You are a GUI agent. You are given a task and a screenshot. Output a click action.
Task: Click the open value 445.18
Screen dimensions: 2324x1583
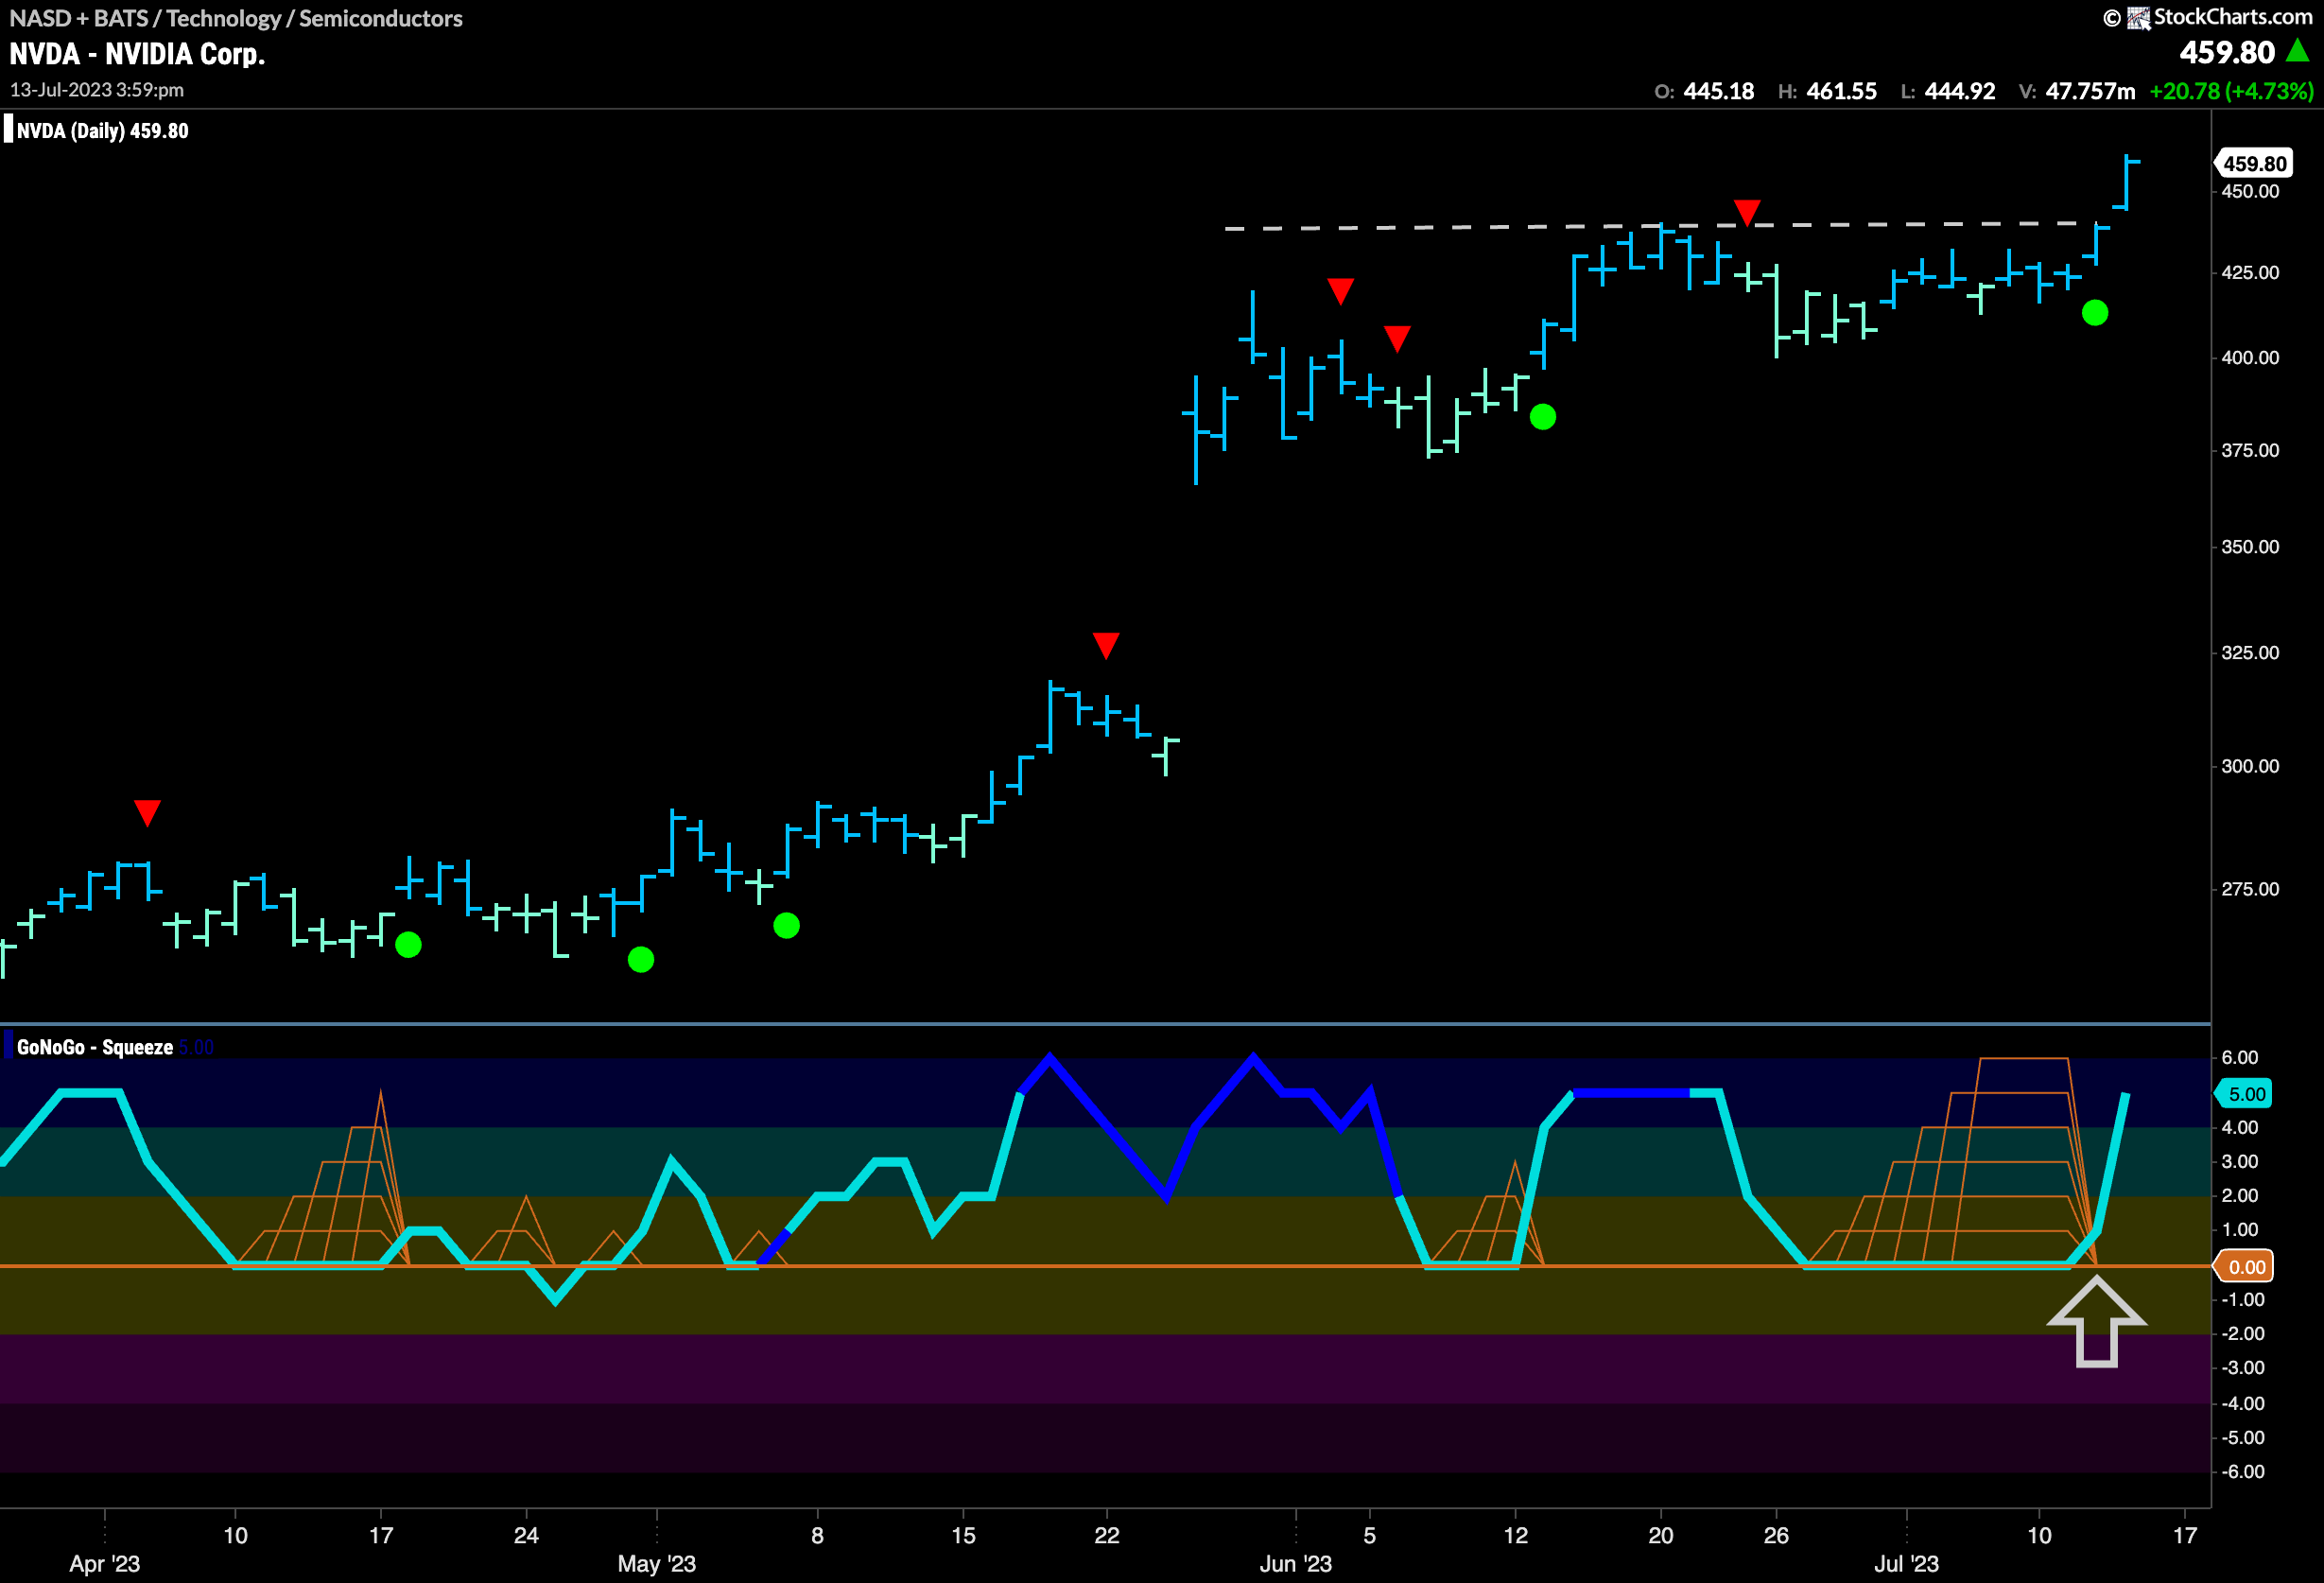pos(1718,91)
